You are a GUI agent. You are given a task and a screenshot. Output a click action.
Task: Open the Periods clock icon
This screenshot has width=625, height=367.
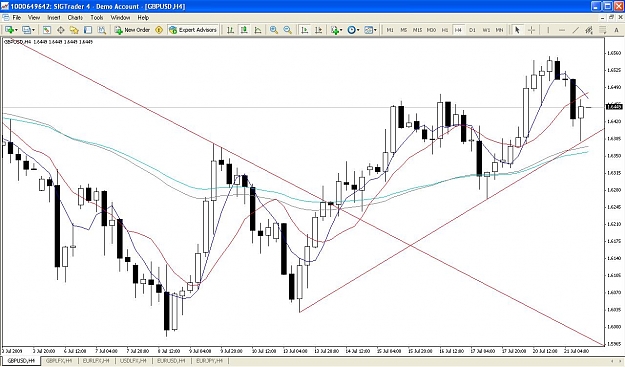[351, 30]
